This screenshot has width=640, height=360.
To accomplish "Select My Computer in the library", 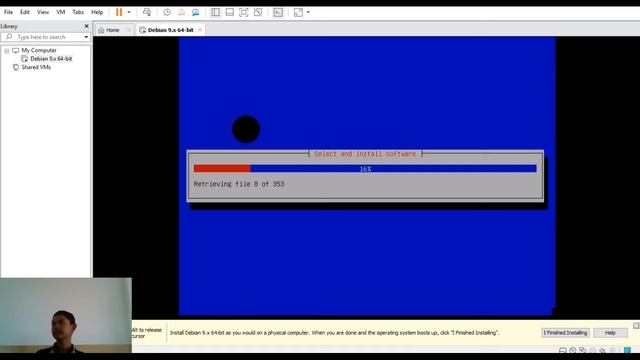I will point(39,50).
